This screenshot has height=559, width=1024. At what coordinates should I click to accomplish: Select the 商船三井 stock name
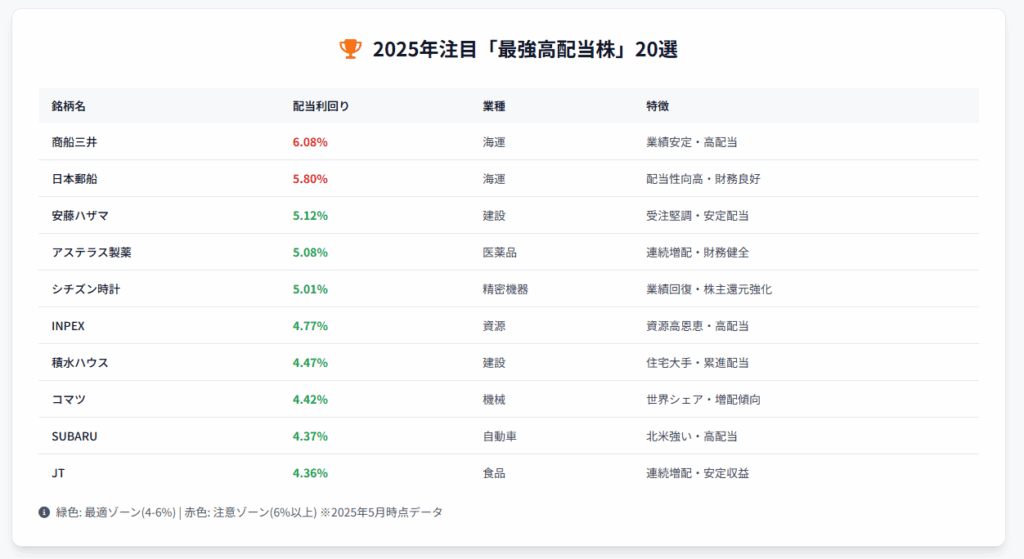tap(74, 142)
